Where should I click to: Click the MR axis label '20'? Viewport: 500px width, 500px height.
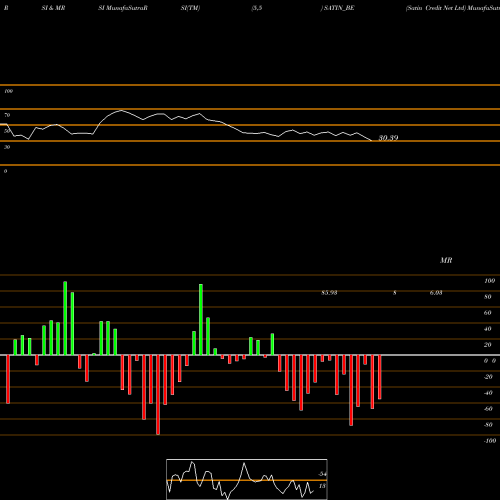pyautogui.click(x=488, y=345)
